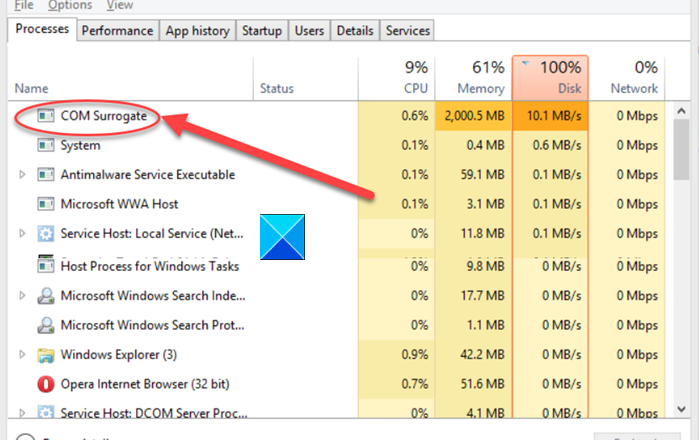Click the System process icon
This screenshot has width=699, height=440.
click(x=45, y=145)
